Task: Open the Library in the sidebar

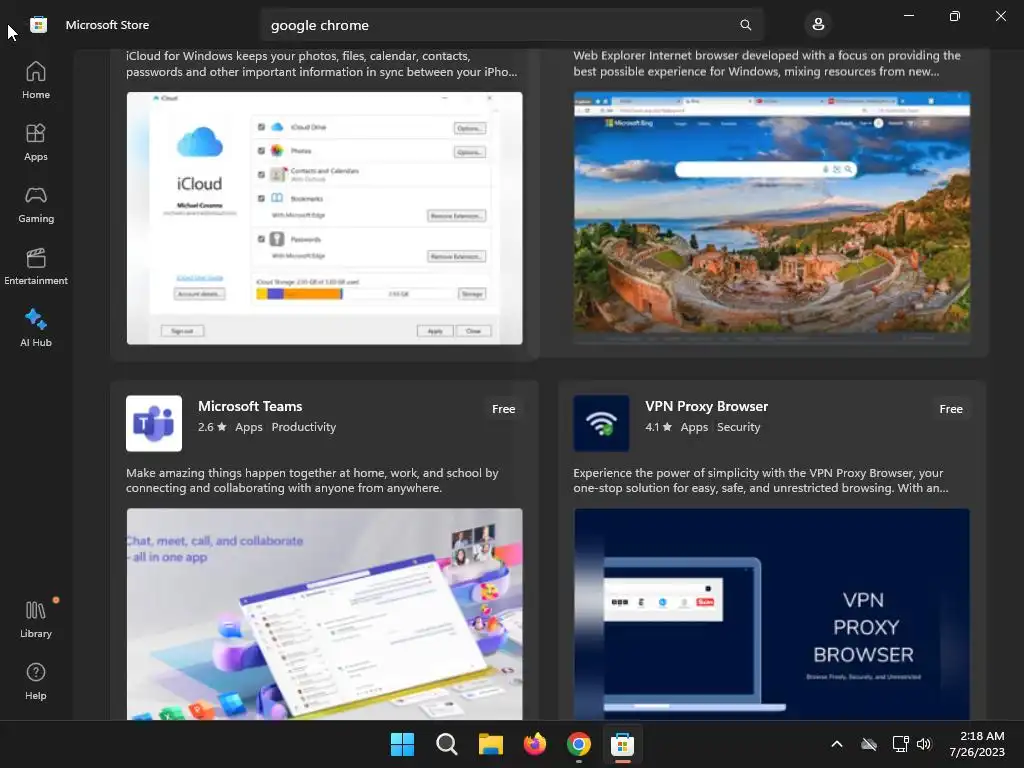Action: 36,619
